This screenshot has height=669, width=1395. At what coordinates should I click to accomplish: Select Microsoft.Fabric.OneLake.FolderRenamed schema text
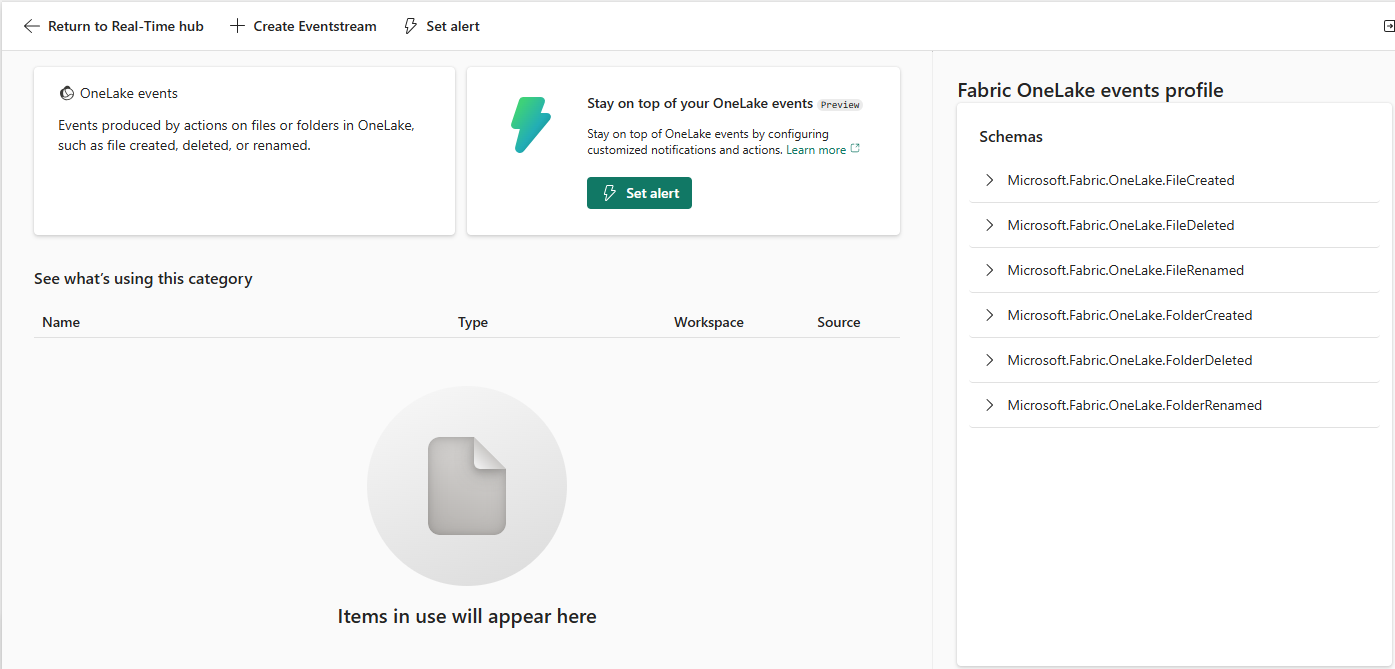tap(1135, 405)
